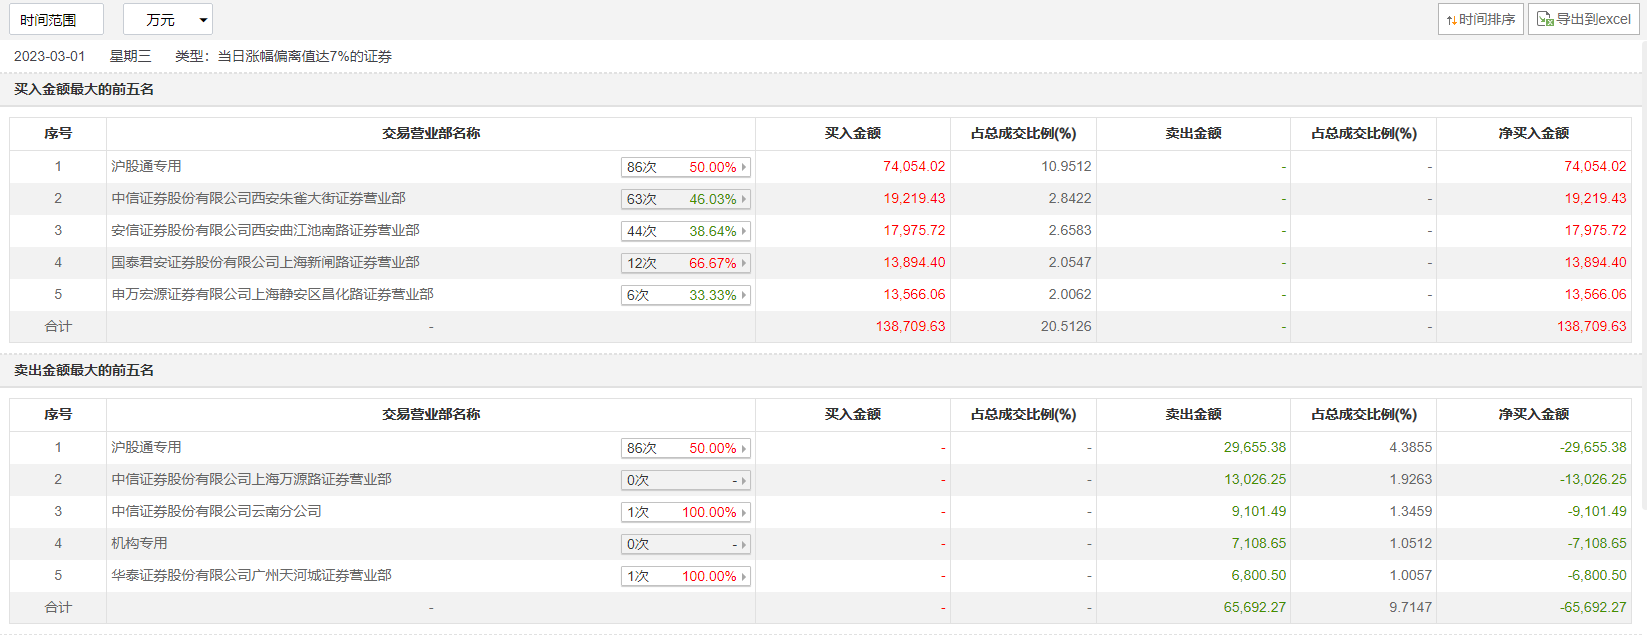Open the 万元 unit dropdown
This screenshot has height=638, width=1647.
click(167, 20)
